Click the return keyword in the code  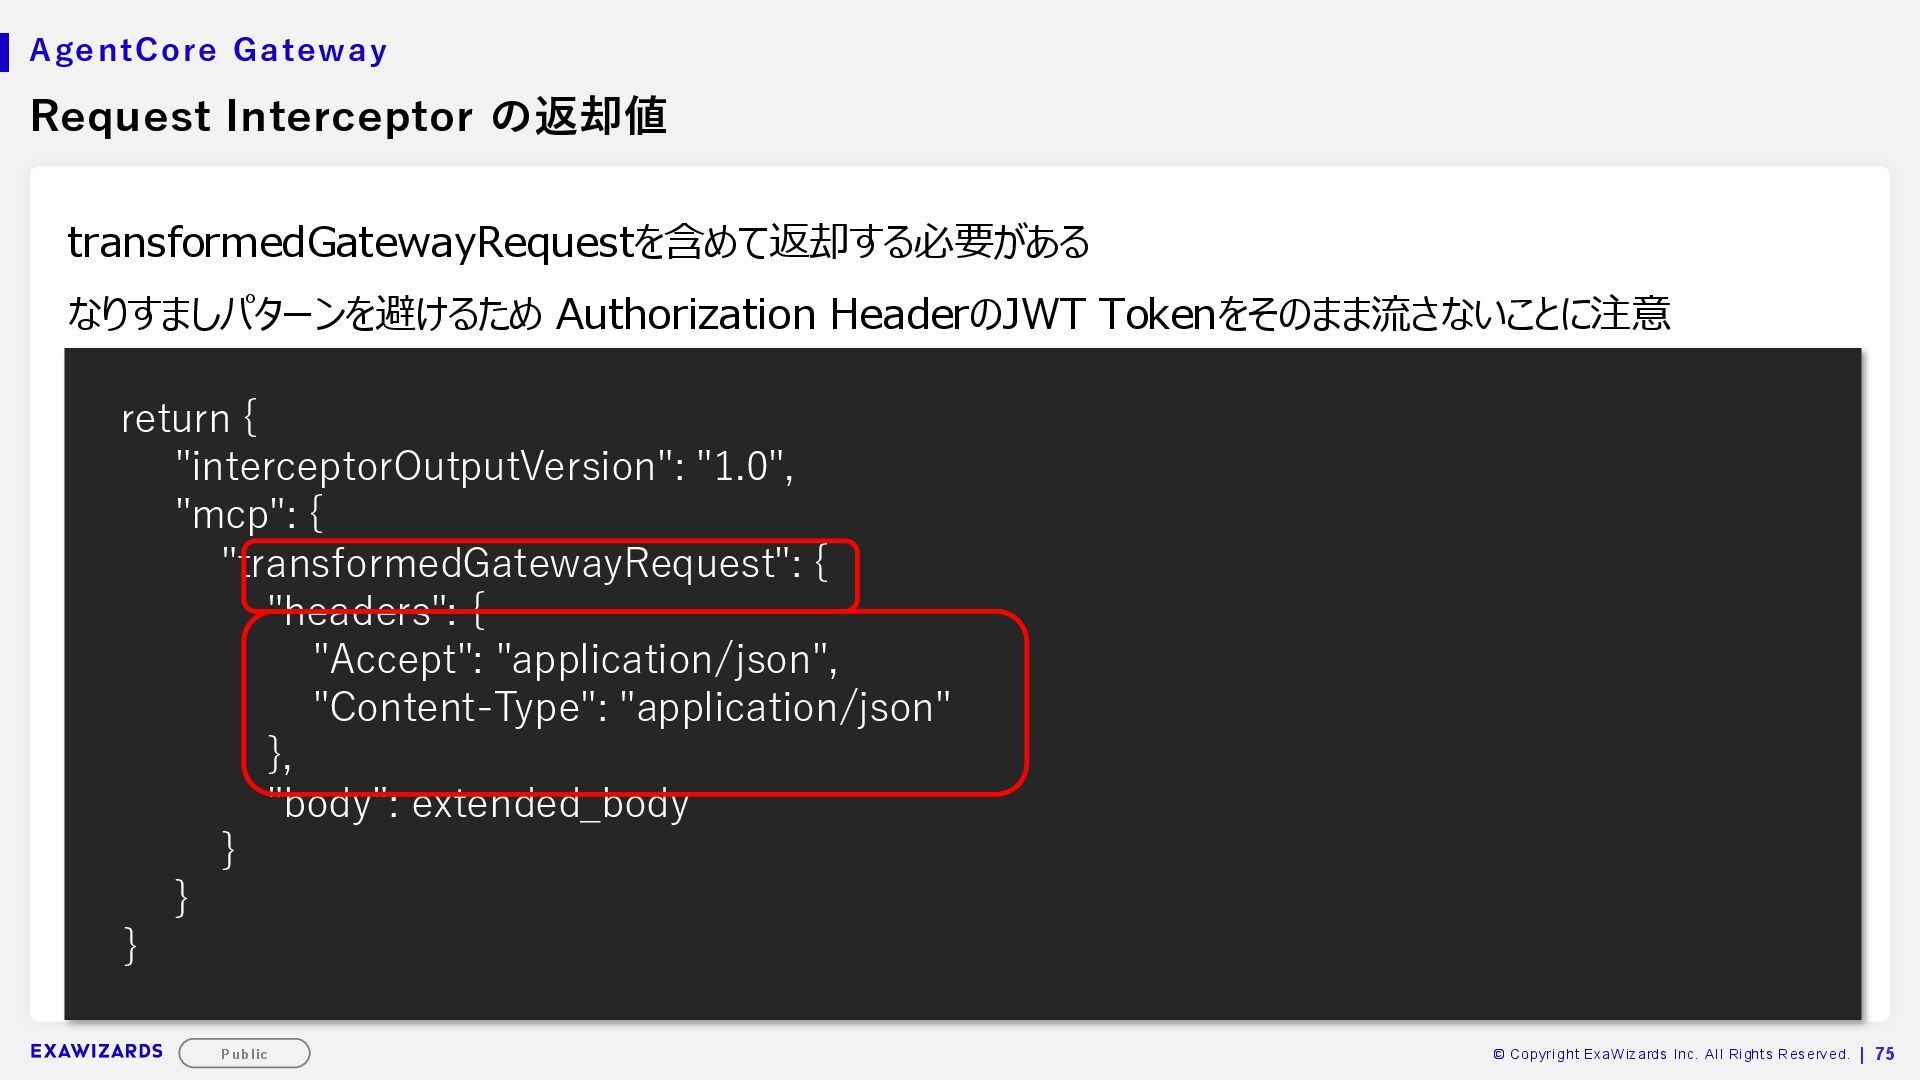click(175, 418)
